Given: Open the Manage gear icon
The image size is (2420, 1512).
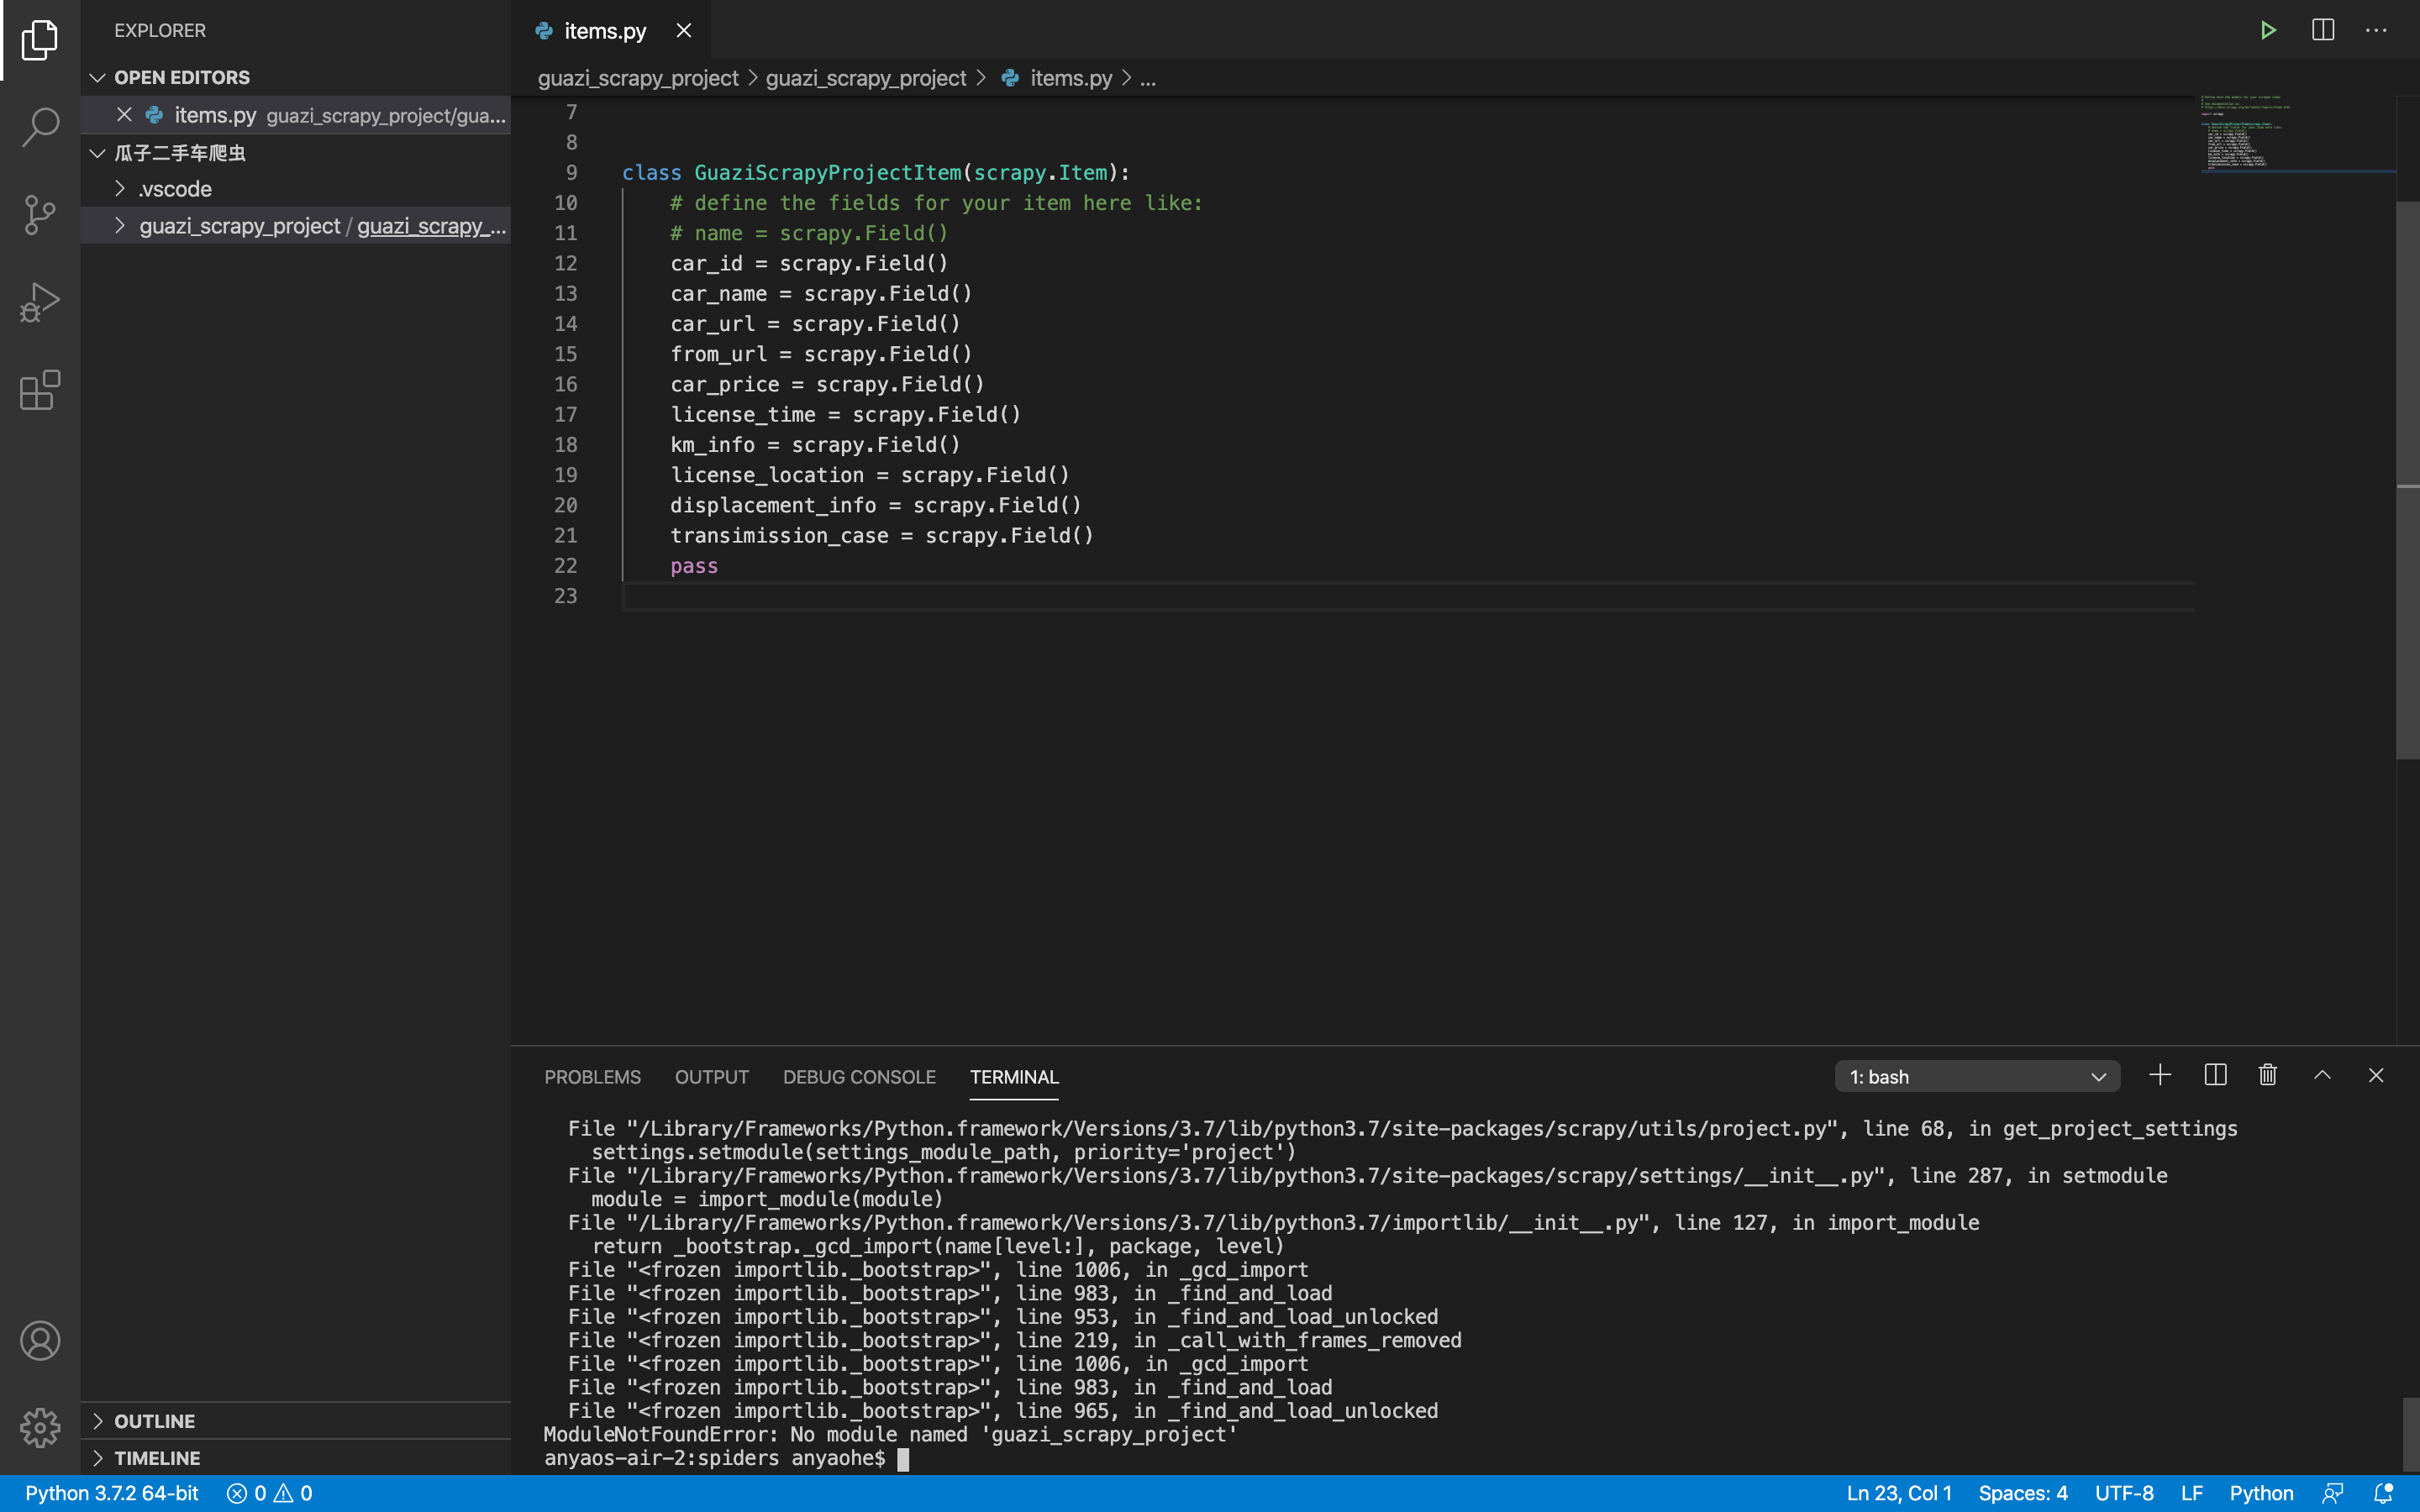Looking at the screenshot, I should pos(40,1427).
